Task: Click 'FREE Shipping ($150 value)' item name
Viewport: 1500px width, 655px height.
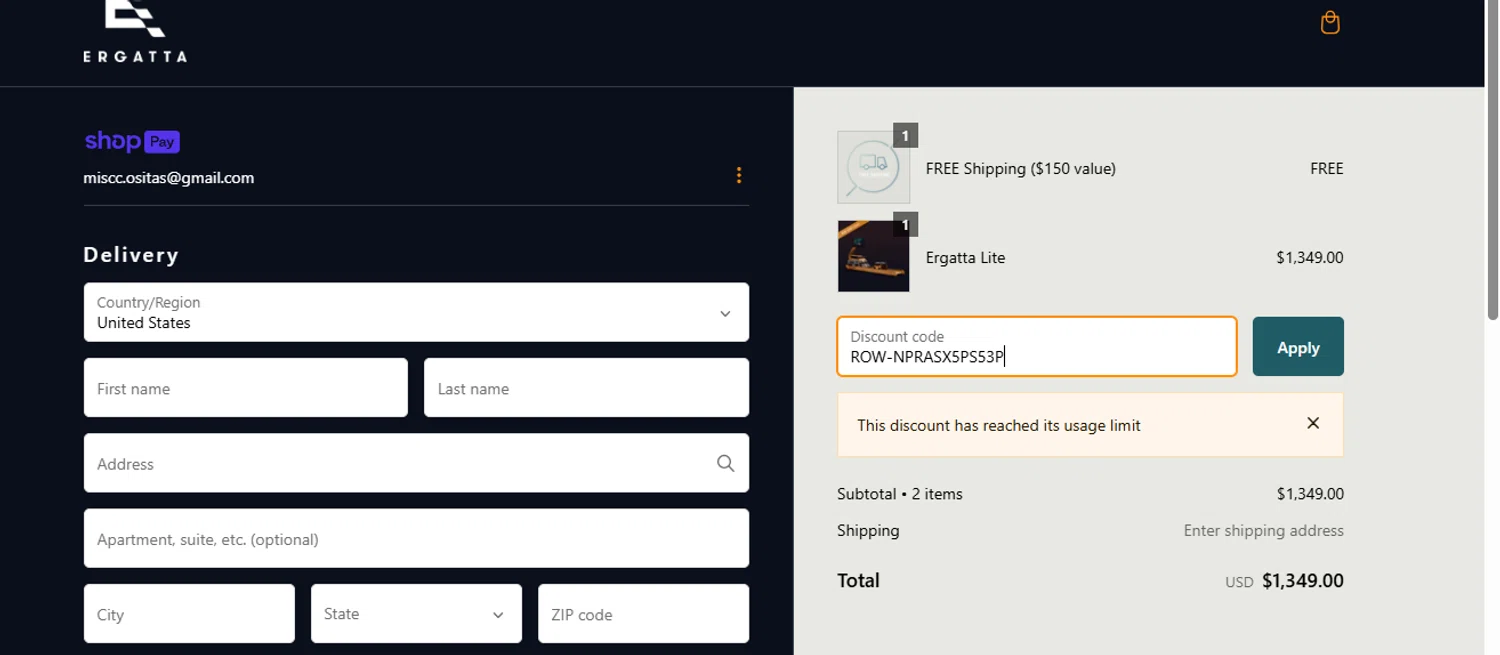Action: [x=1020, y=168]
